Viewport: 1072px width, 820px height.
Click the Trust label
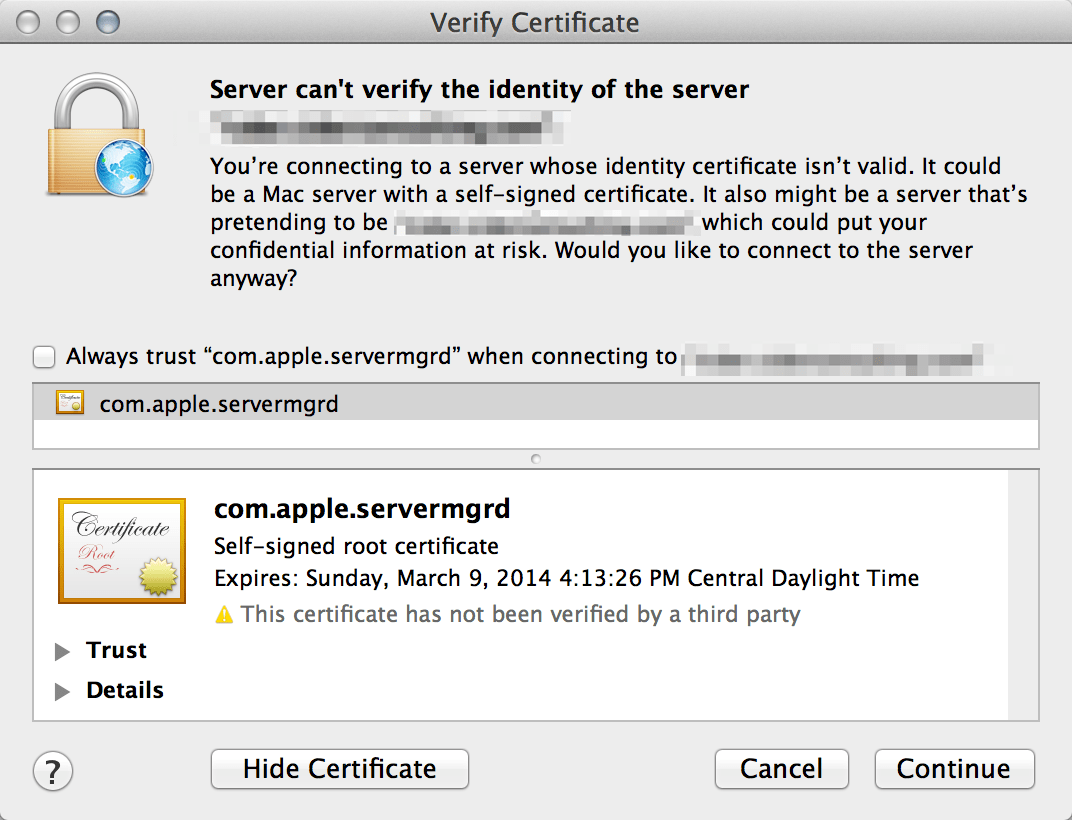coord(116,650)
